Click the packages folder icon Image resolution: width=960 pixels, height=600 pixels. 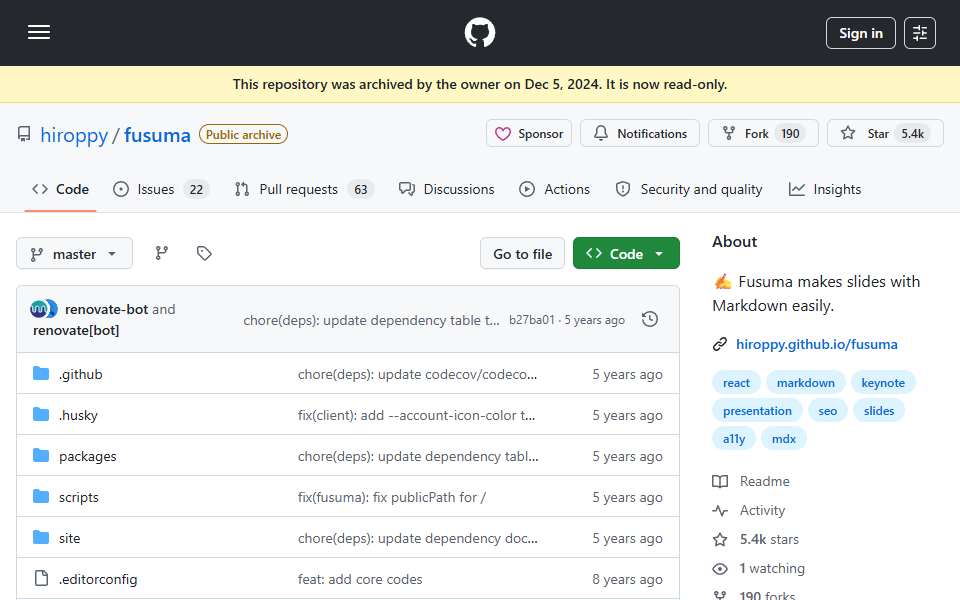point(41,456)
